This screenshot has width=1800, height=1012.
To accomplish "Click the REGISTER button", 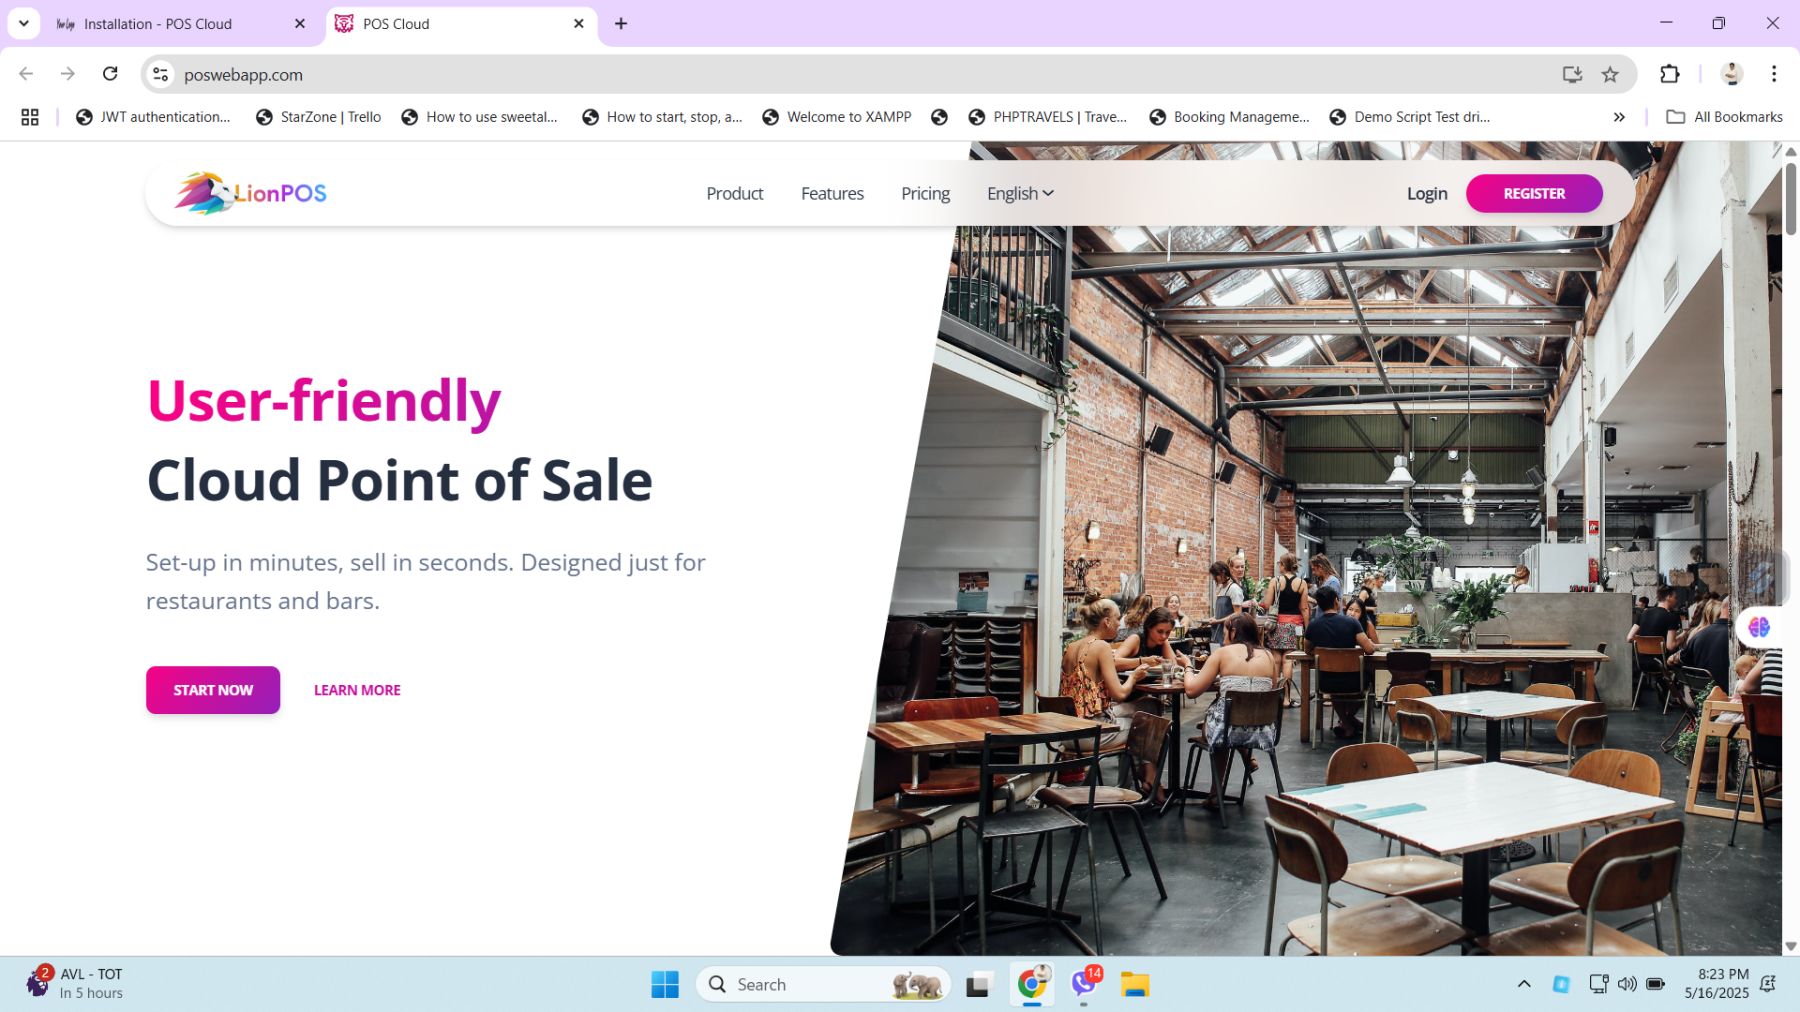I will (x=1534, y=193).
